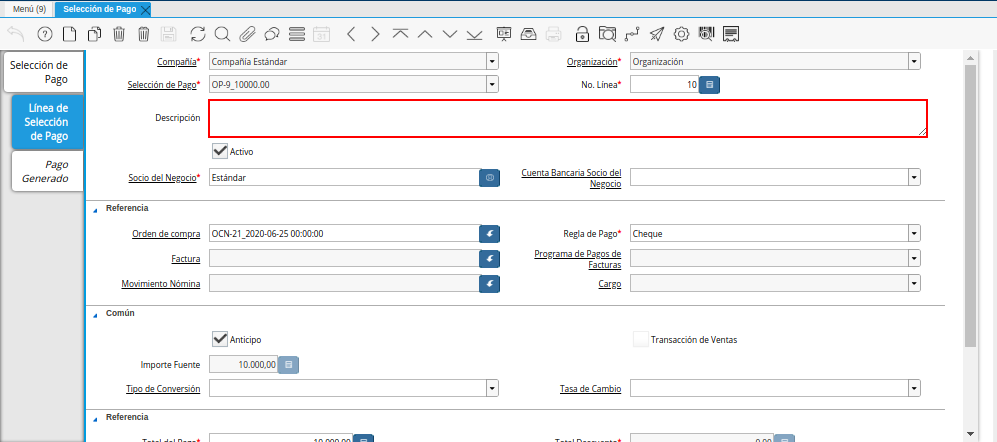997x442 pixels.
Task: Switch to the Menú (9) tab
Action: pyautogui.click(x=29, y=9)
